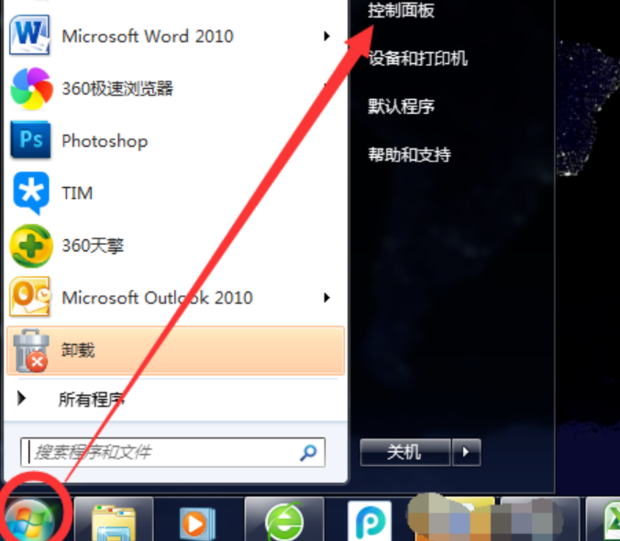620x541 pixels.
Task: Expand the 所有程序 arrow
Action: click(22, 399)
